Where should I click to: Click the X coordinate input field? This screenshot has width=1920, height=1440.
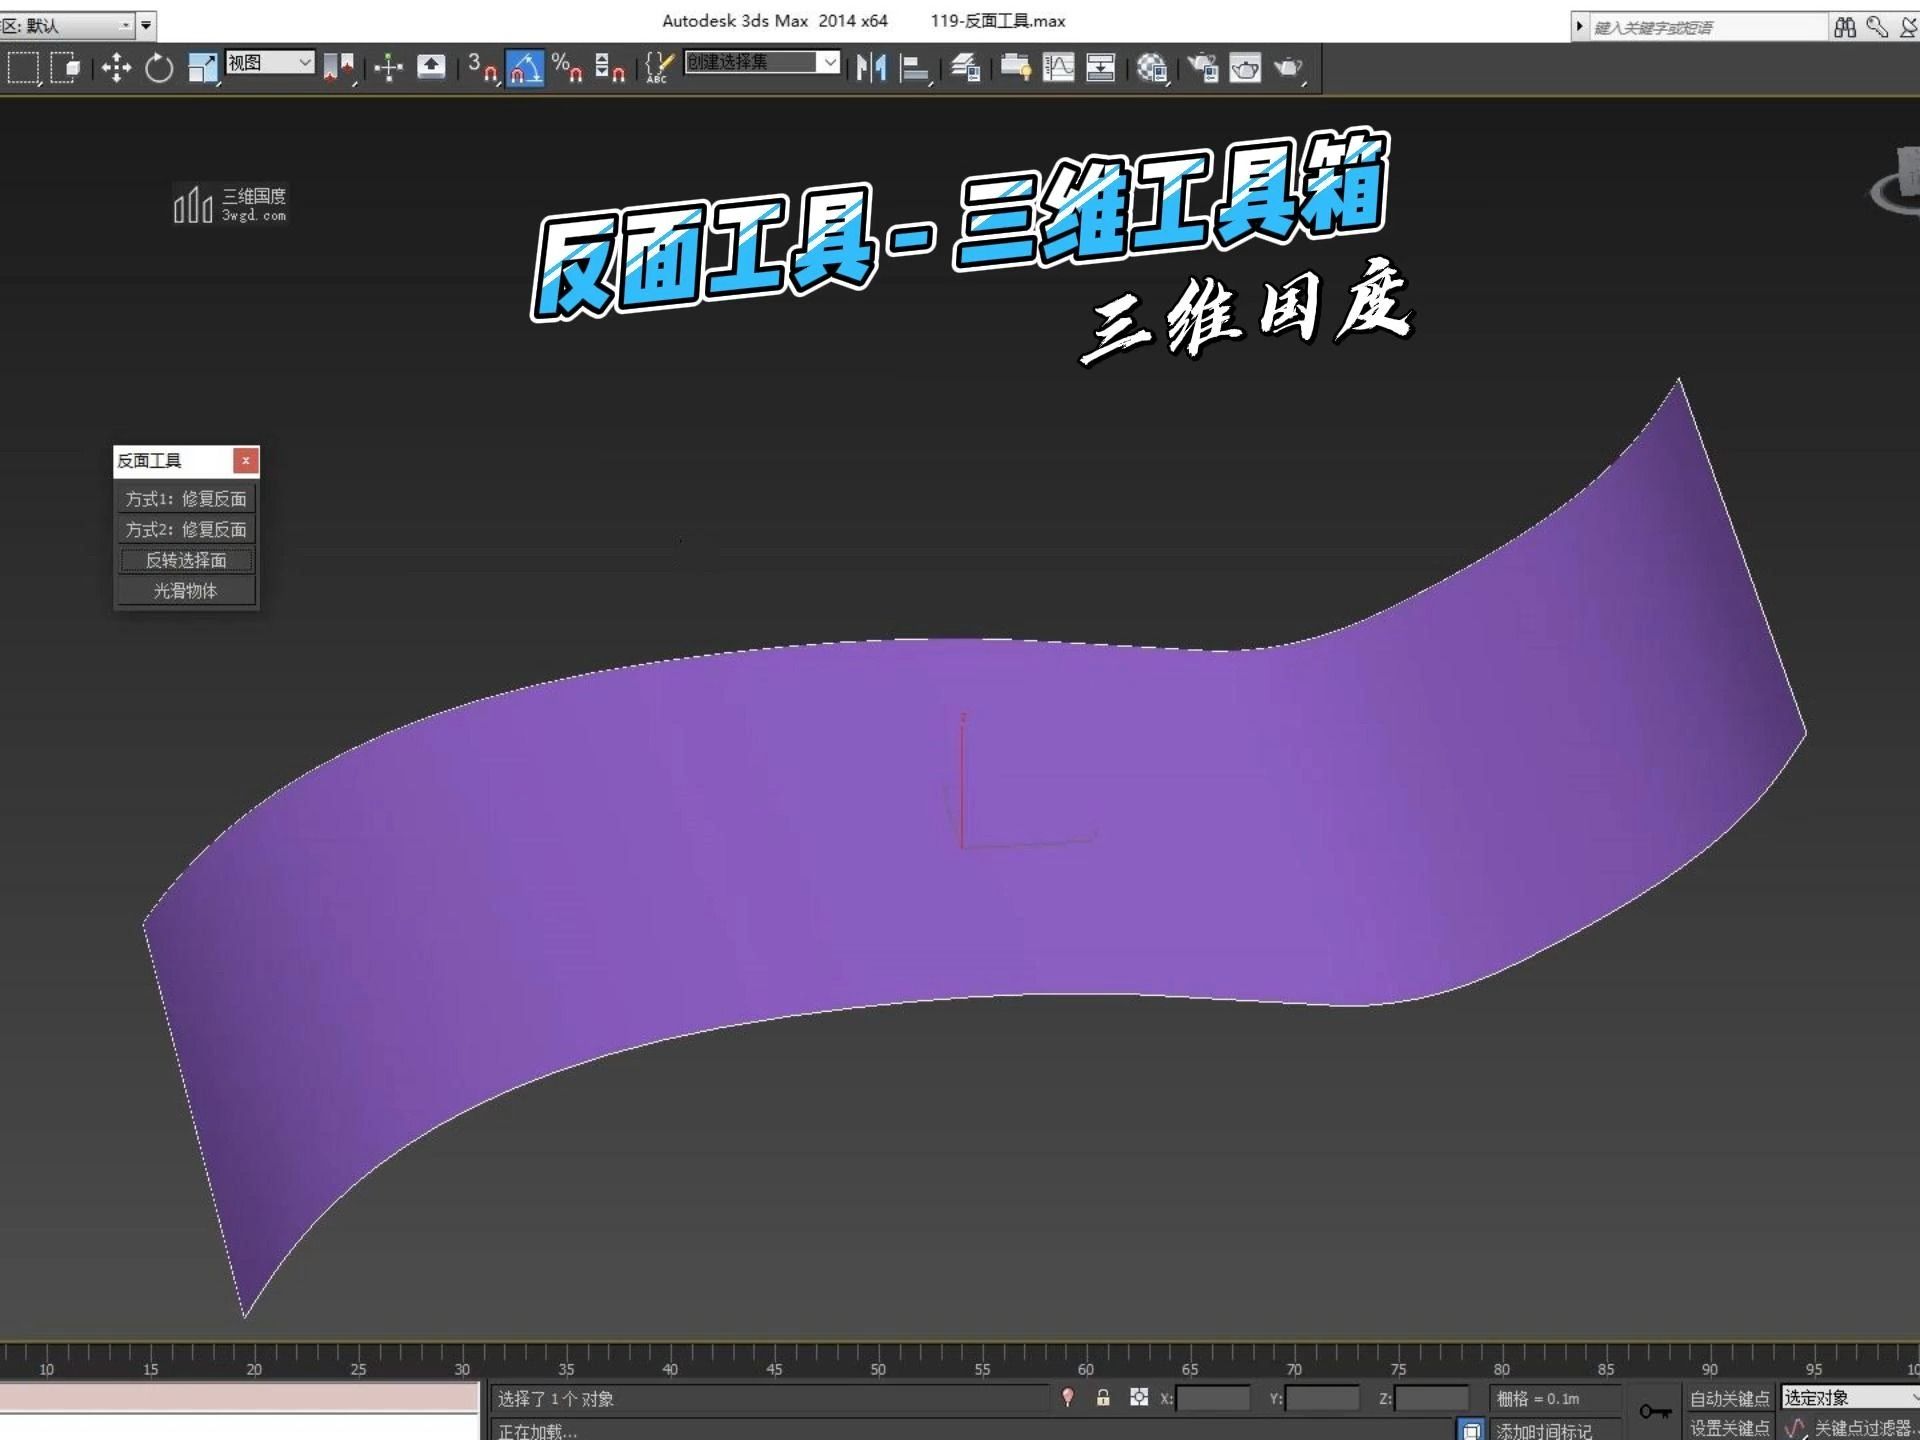point(1212,1398)
